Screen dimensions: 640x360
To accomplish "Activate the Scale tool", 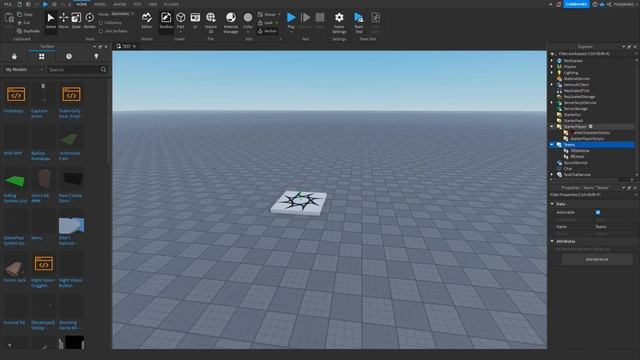I will click(76, 21).
